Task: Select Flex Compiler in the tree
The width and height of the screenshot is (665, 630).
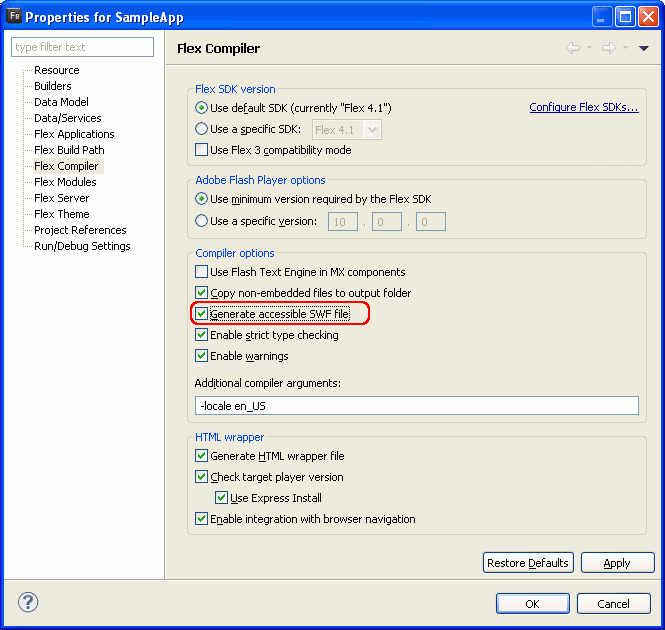Action: tap(66, 166)
